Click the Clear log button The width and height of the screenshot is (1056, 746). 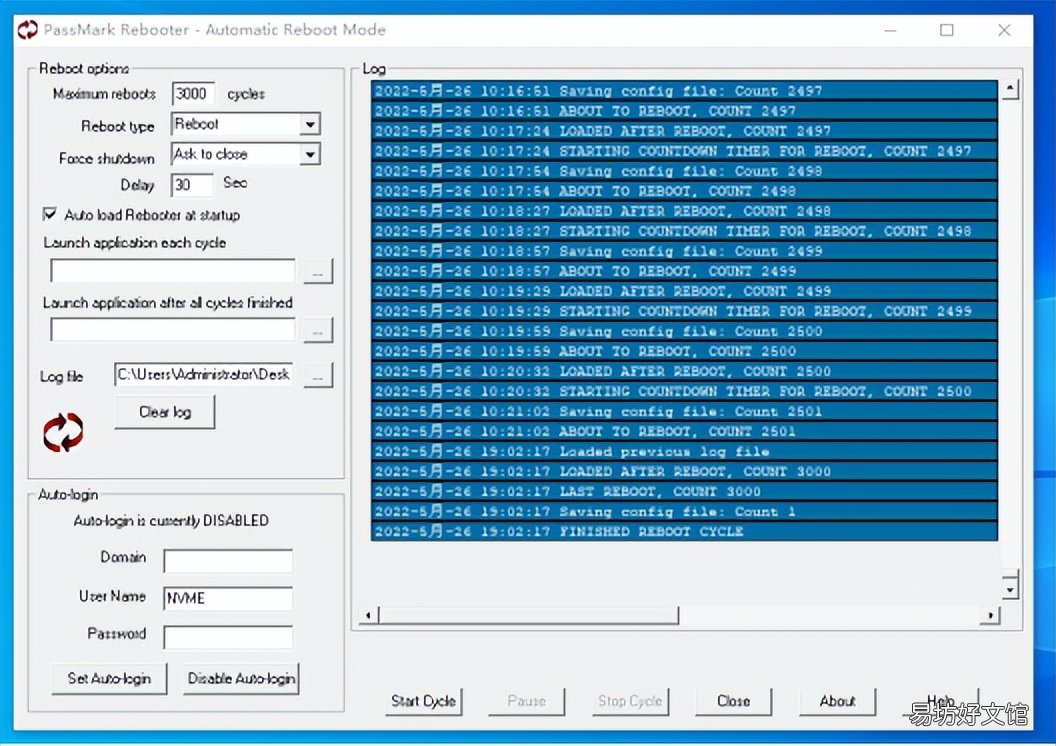click(165, 412)
